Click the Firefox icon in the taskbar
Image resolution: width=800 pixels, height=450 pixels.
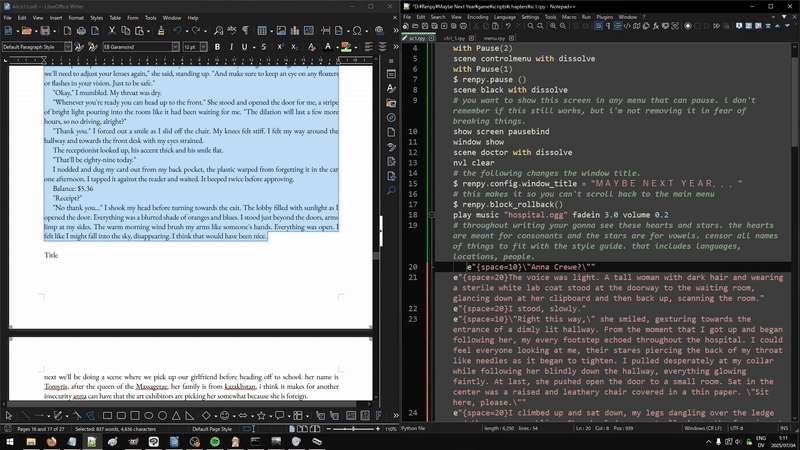coord(52,442)
